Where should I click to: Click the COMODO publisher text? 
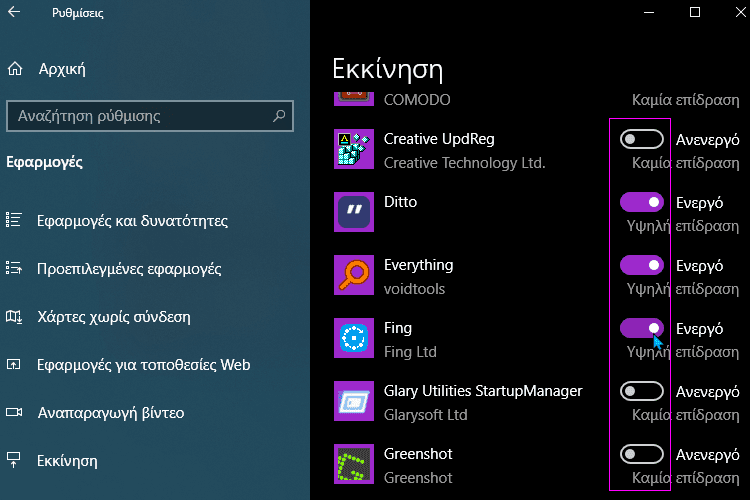pyautogui.click(x=417, y=100)
